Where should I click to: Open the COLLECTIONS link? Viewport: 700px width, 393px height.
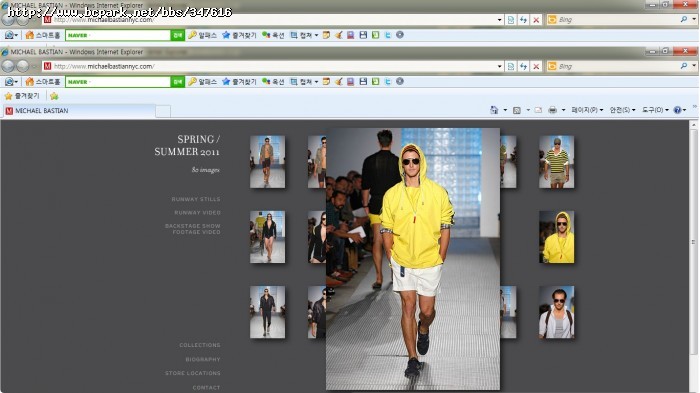[200, 345]
